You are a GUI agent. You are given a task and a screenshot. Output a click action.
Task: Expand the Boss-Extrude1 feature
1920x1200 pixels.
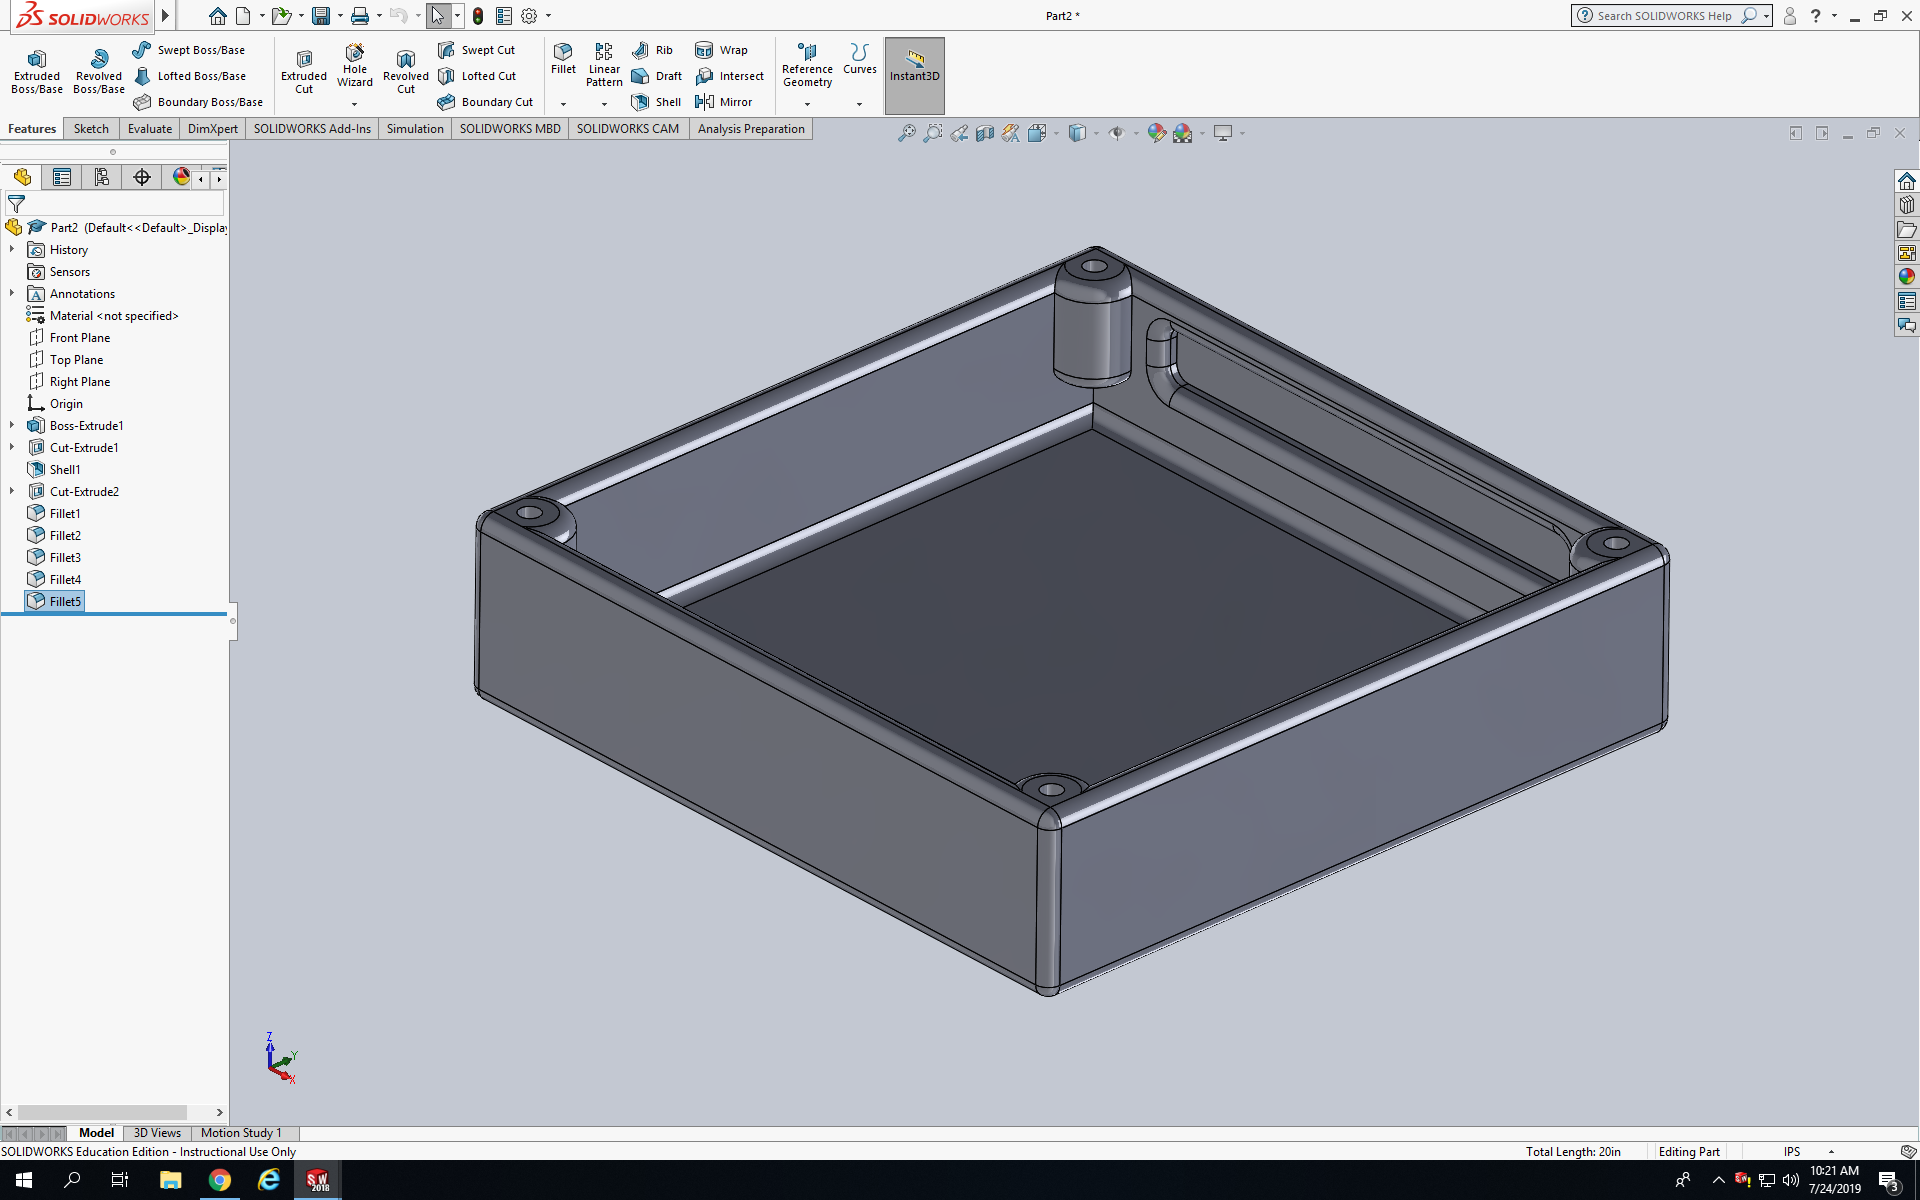12,426
